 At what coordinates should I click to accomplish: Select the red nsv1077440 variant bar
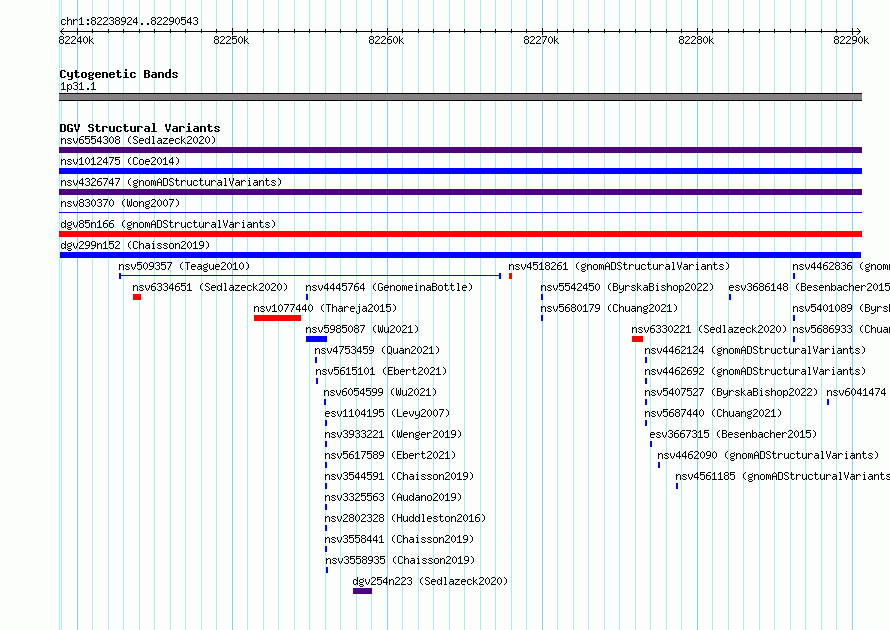tap(278, 318)
